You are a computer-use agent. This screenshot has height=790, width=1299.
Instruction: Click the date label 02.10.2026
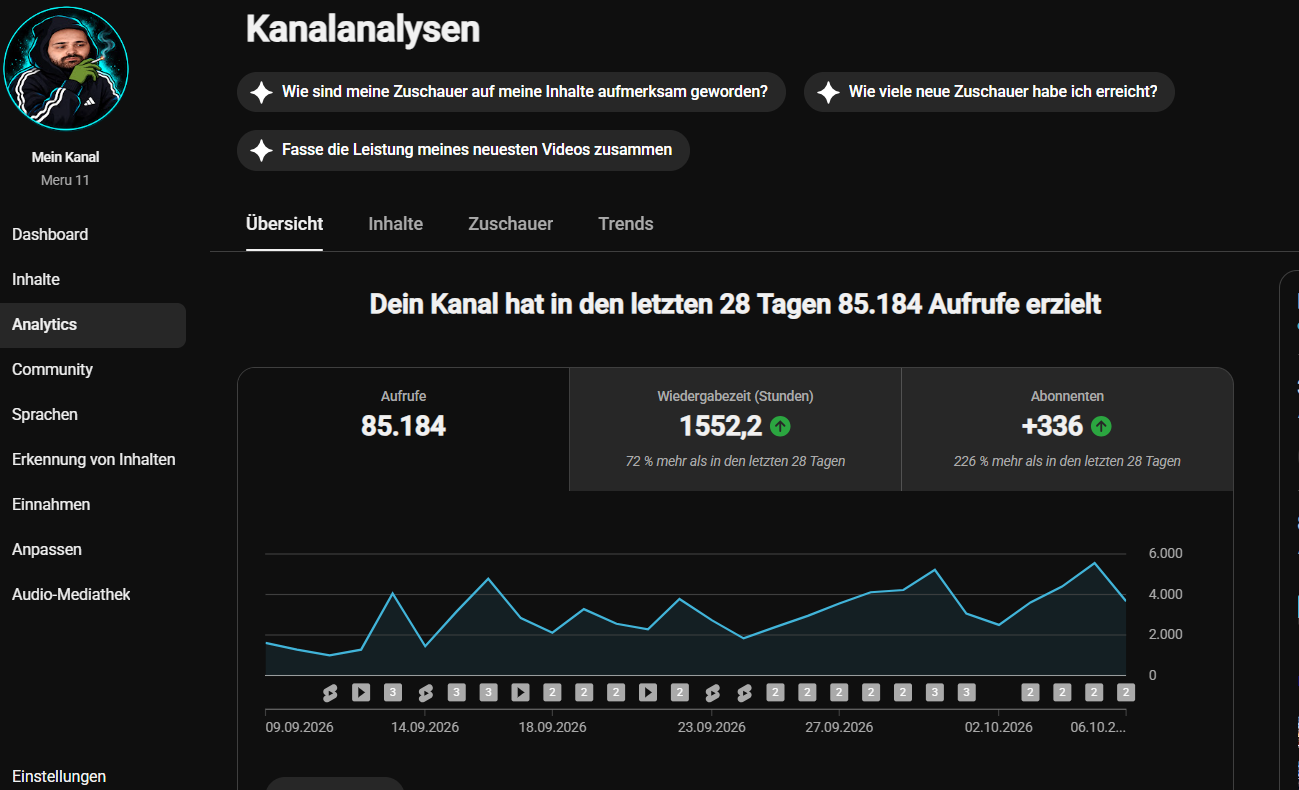point(998,727)
